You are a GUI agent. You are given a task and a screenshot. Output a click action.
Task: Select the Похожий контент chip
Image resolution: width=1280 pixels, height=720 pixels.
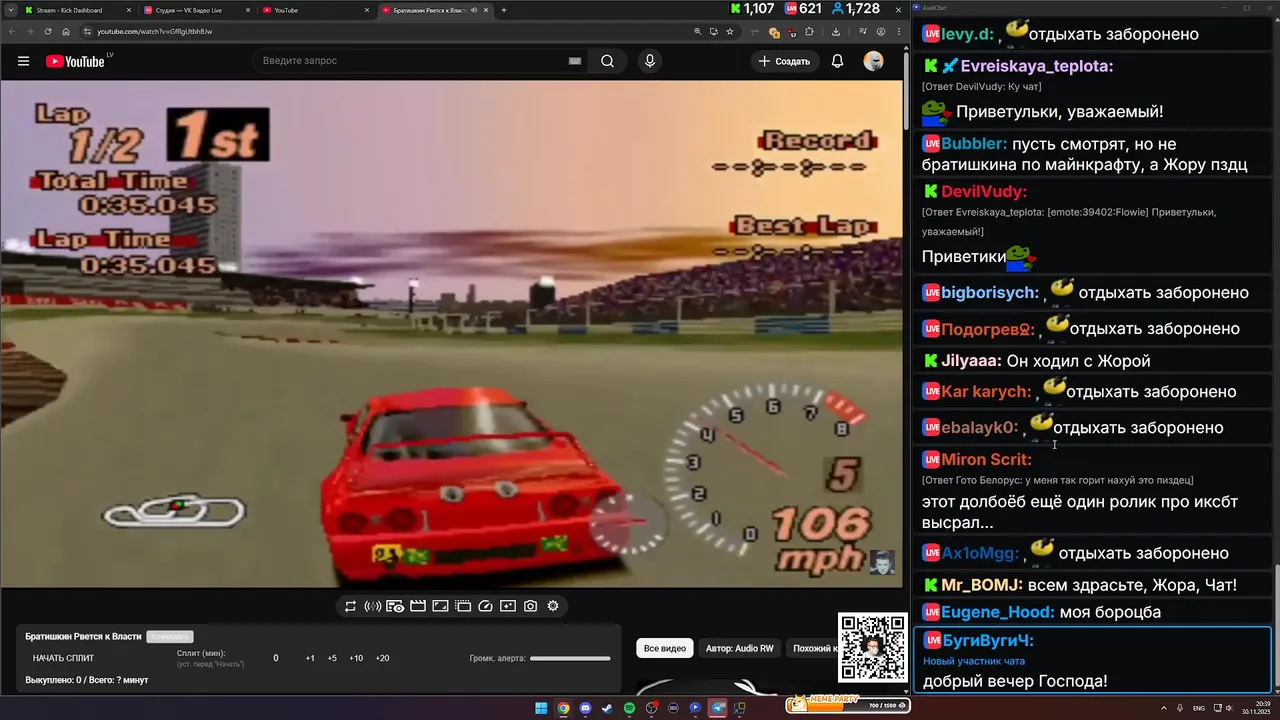[x=811, y=648]
